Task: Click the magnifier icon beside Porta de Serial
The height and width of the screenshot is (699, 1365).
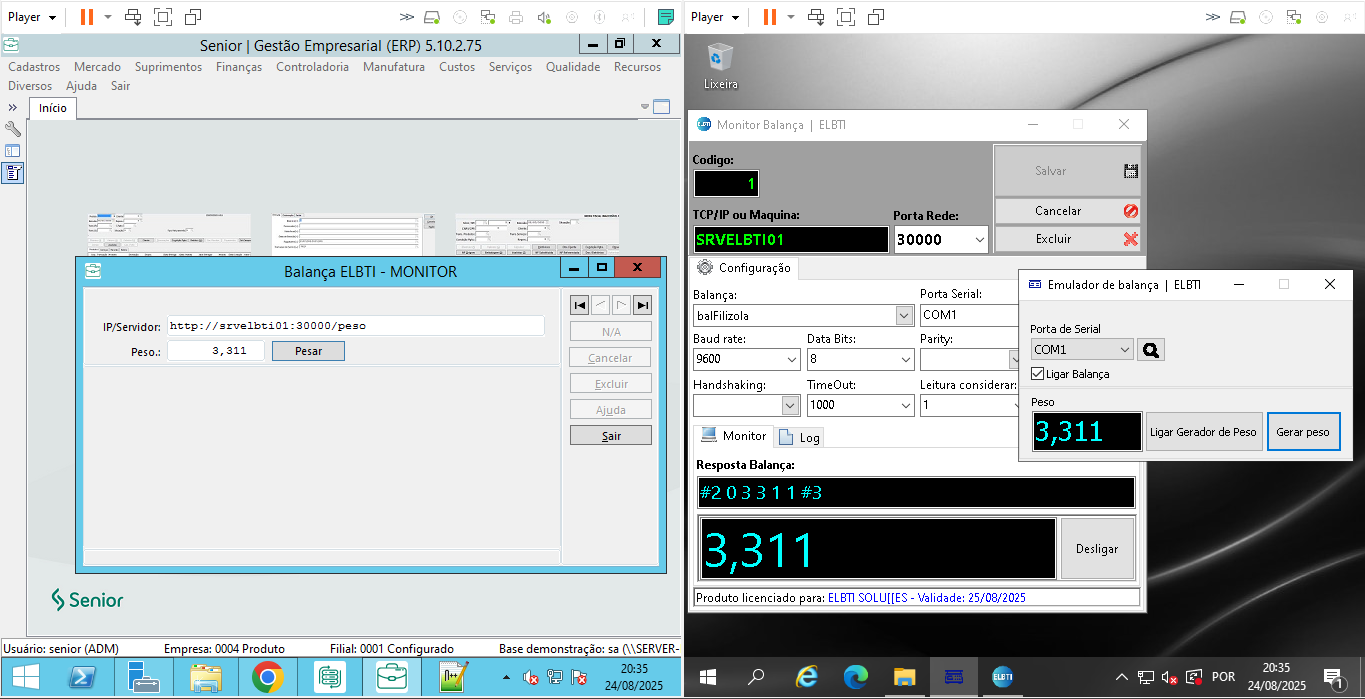Action: coord(1151,350)
